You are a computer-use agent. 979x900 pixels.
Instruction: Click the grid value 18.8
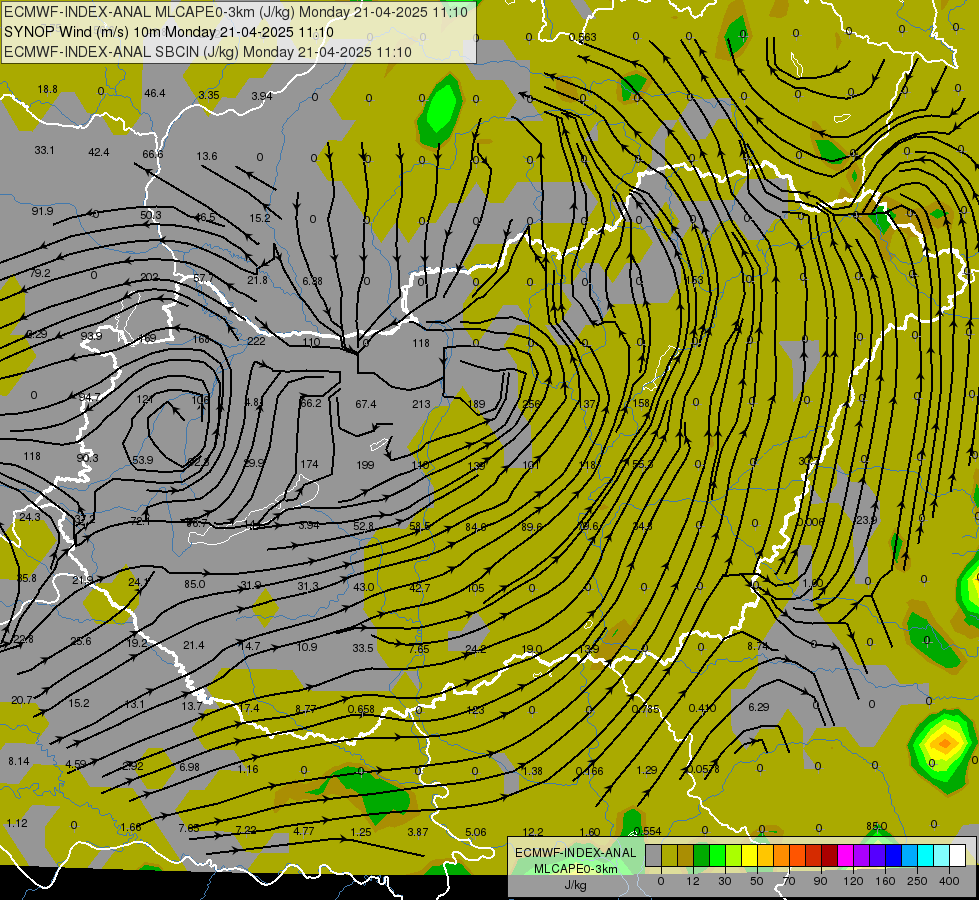[47, 89]
